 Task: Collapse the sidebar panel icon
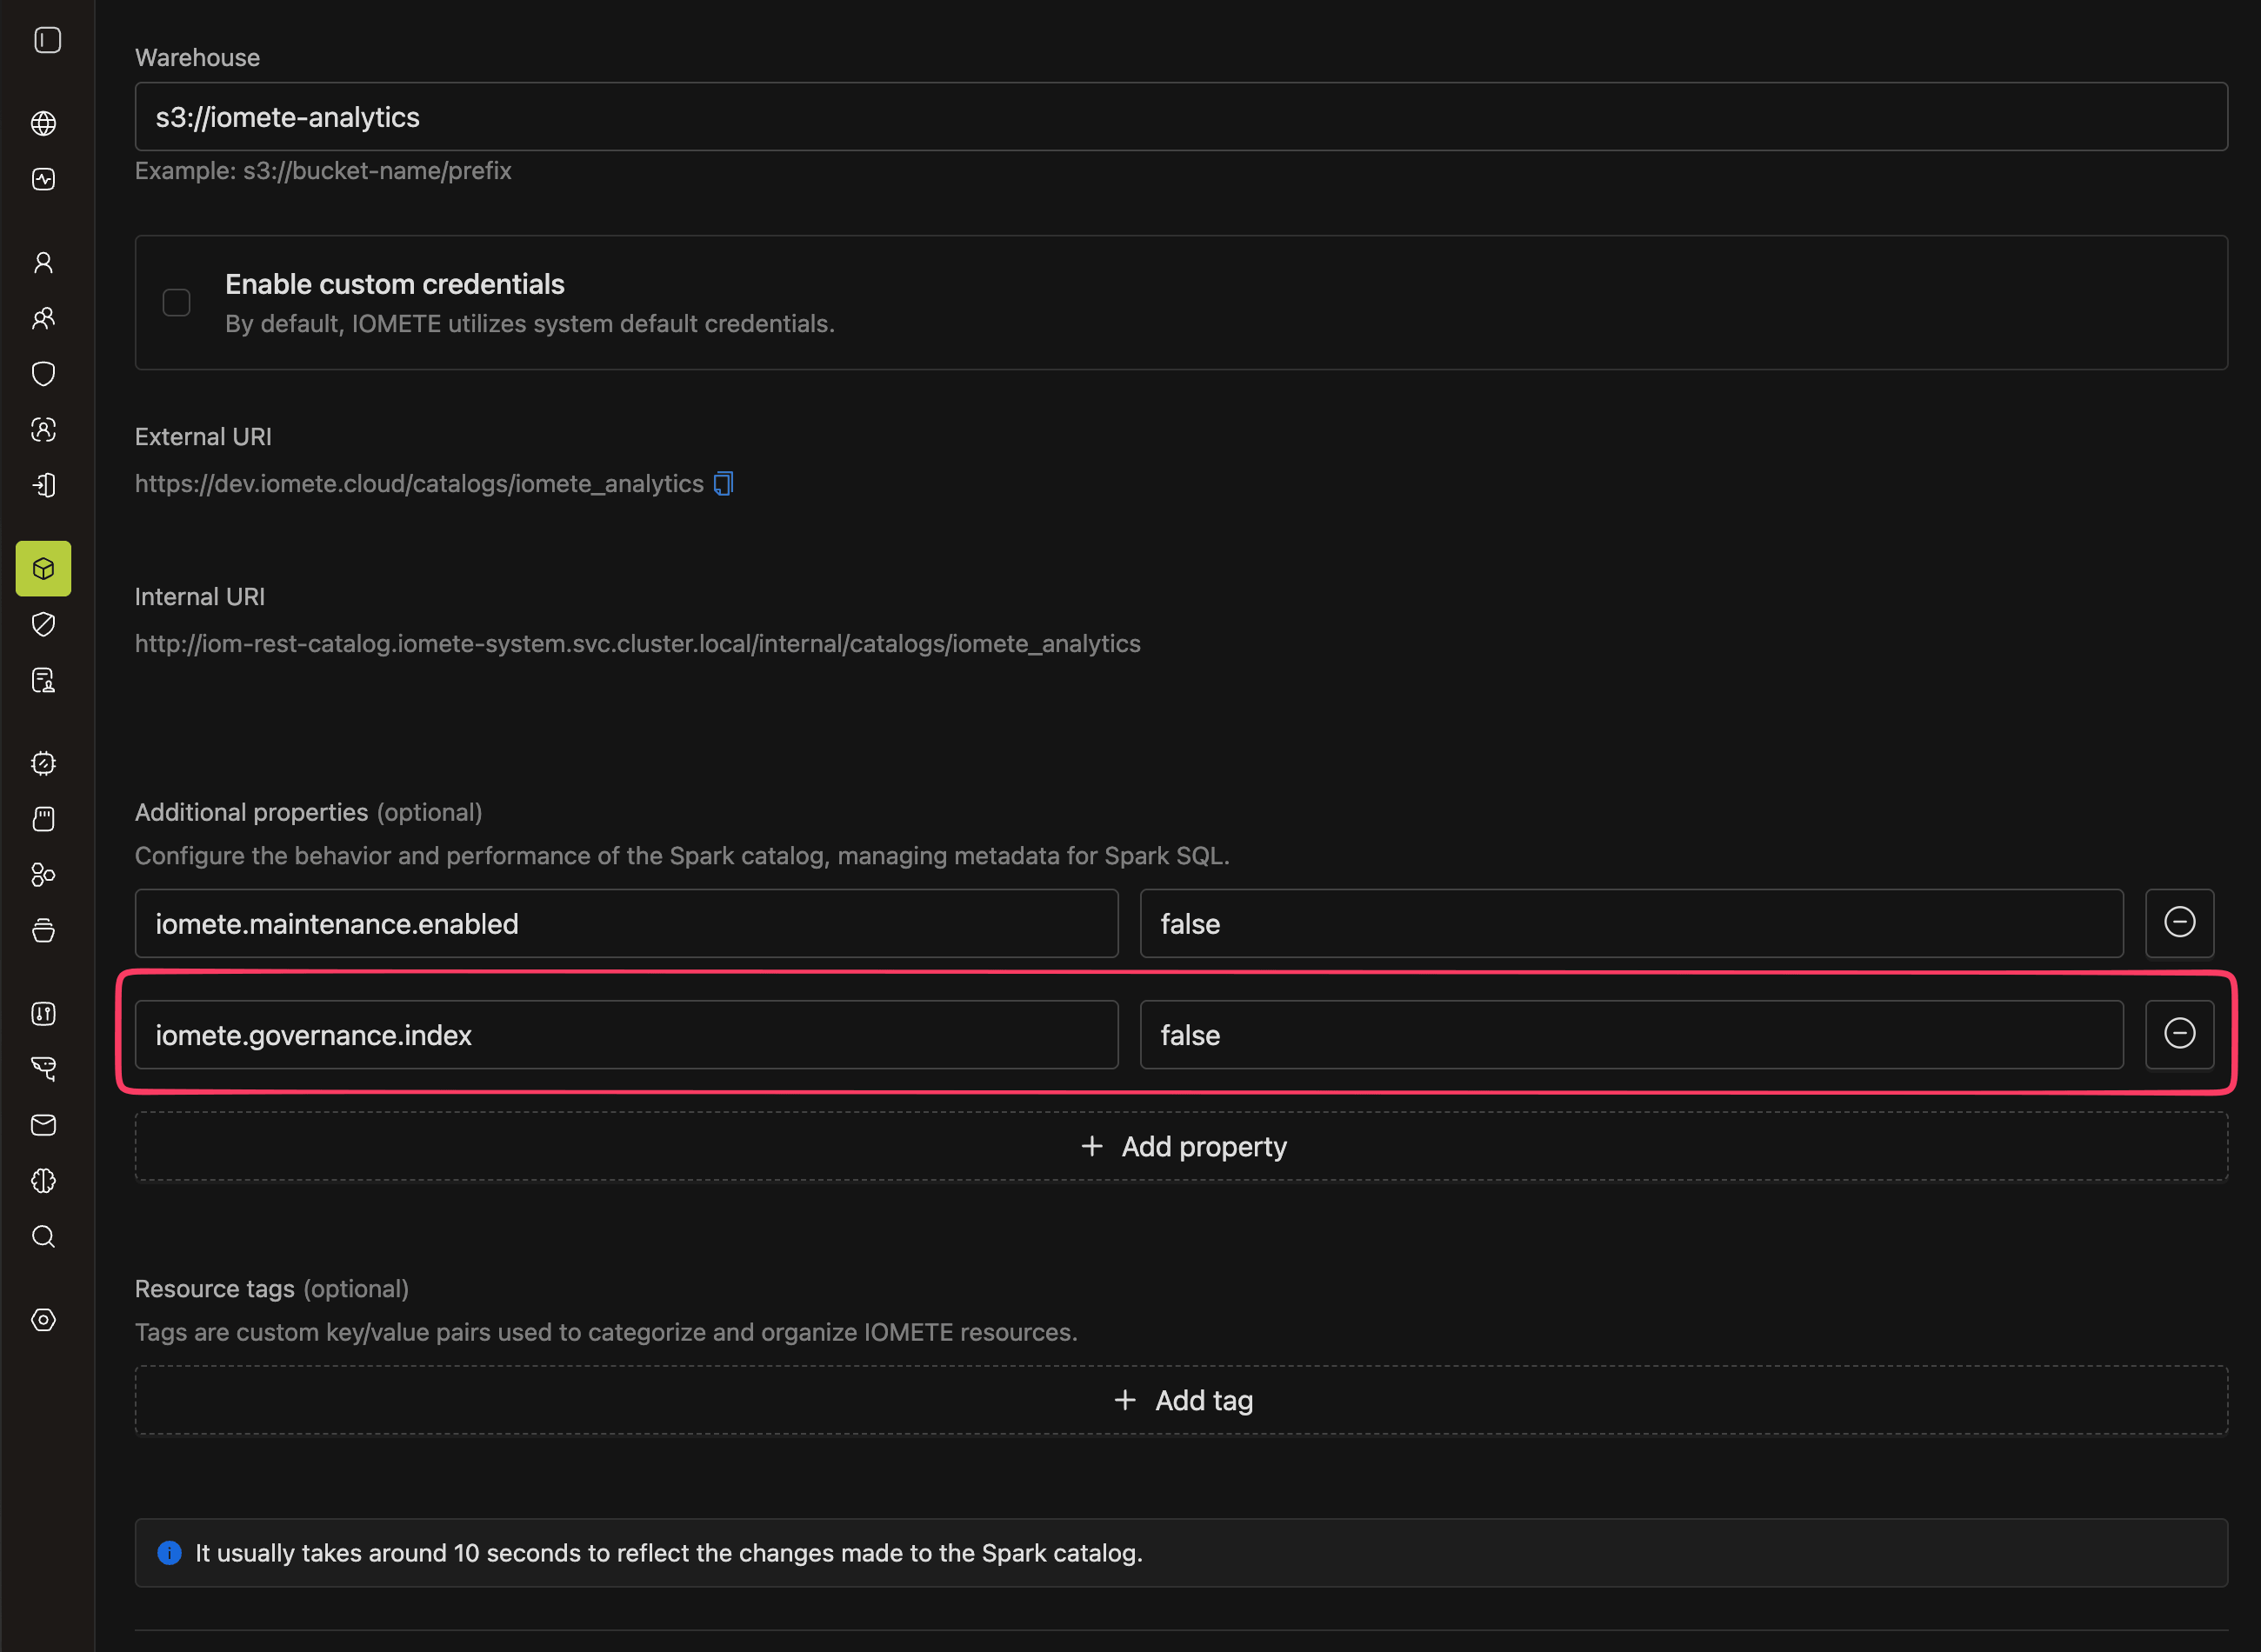click(x=47, y=40)
